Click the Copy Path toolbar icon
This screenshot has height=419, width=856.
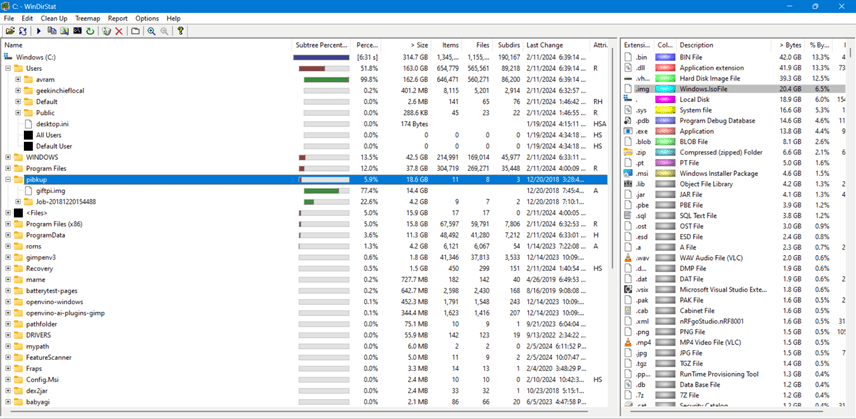52,31
